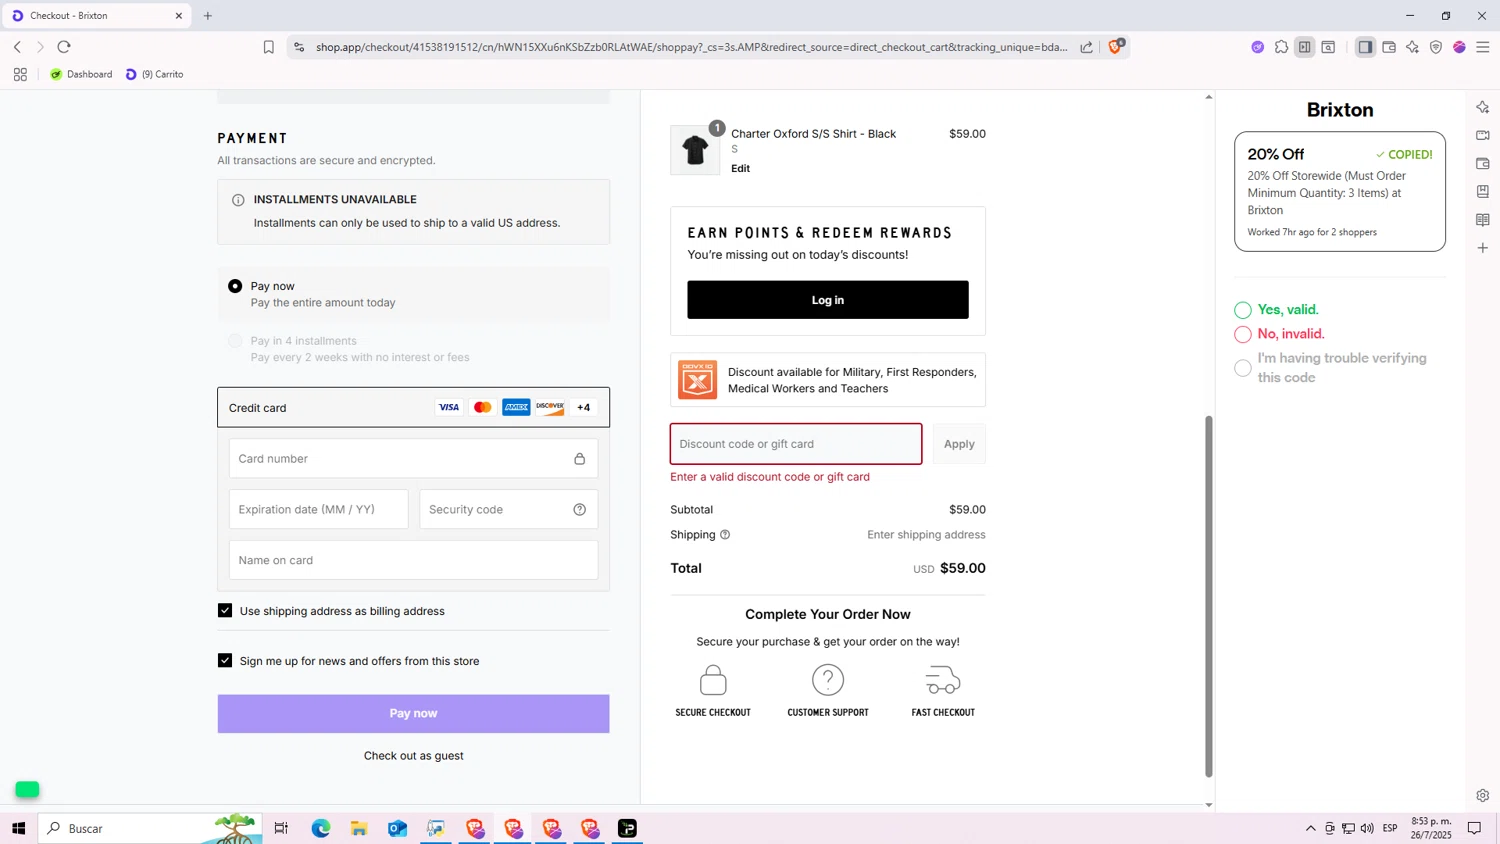
Task: Reload the checkout page
Action: 64,47
